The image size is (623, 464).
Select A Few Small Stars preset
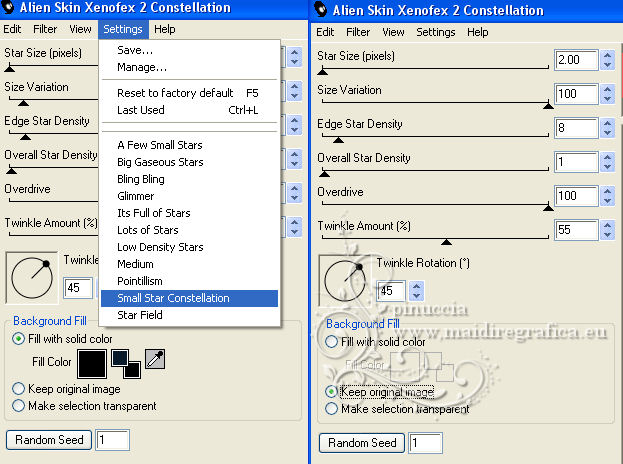pyautogui.click(x=190, y=145)
